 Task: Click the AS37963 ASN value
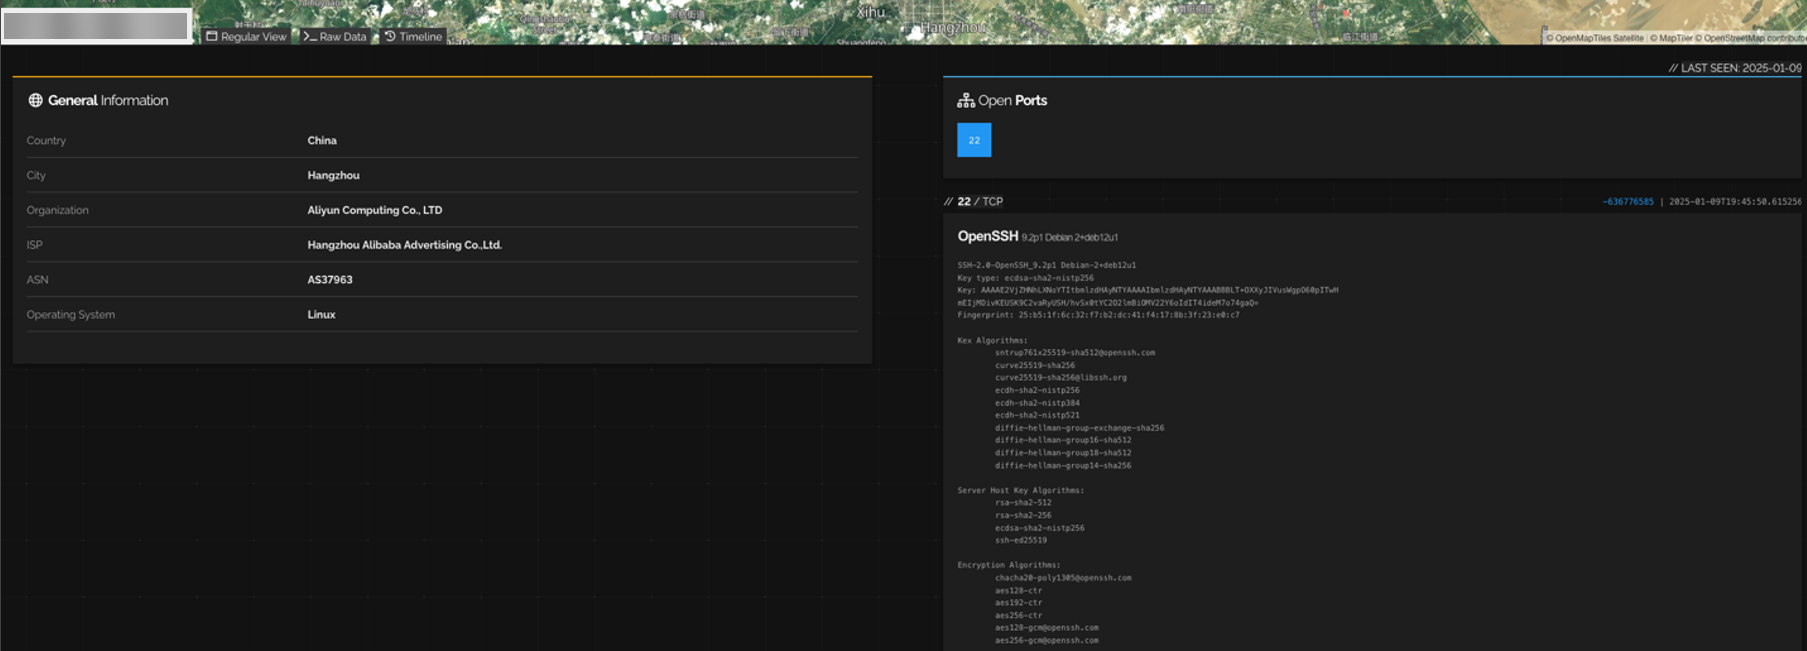(330, 280)
